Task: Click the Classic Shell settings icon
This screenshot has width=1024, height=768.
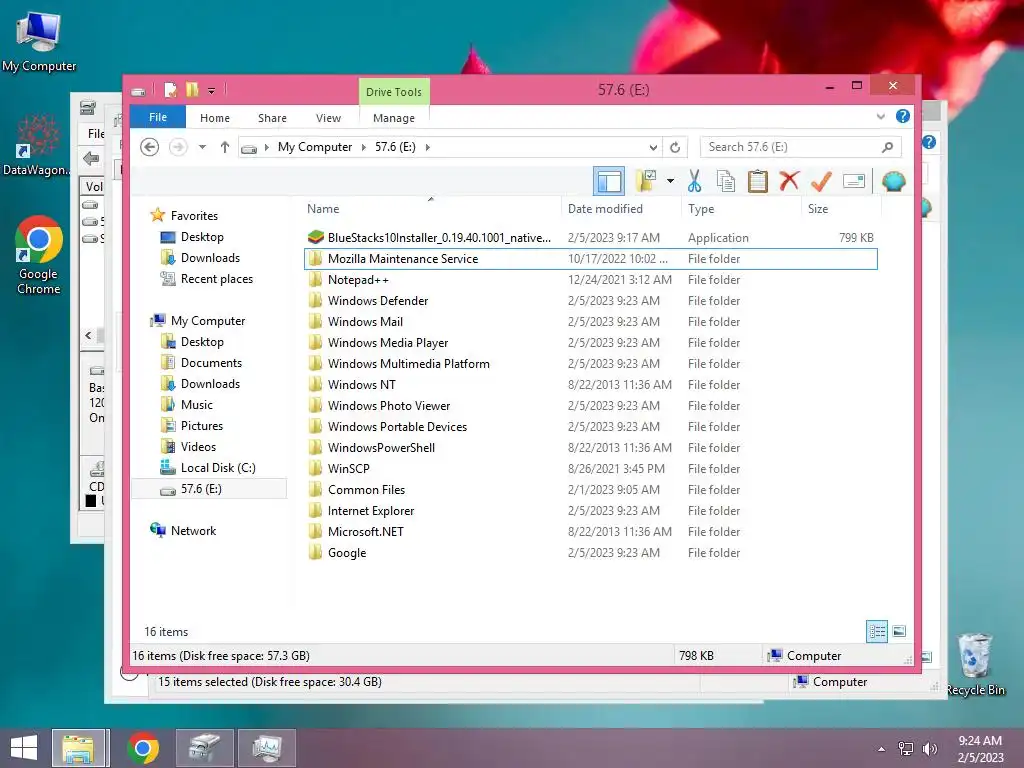Action: (893, 181)
